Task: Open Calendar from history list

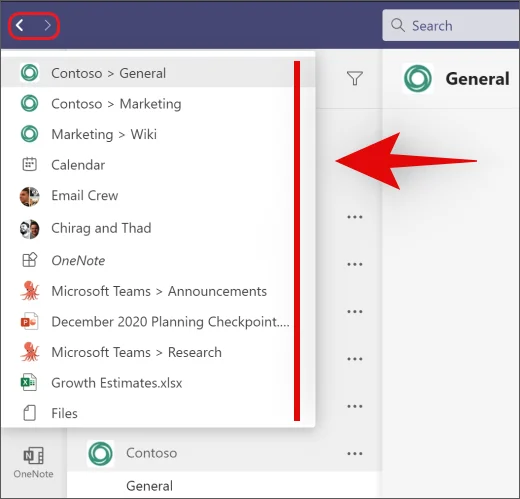Action: [158, 165]
